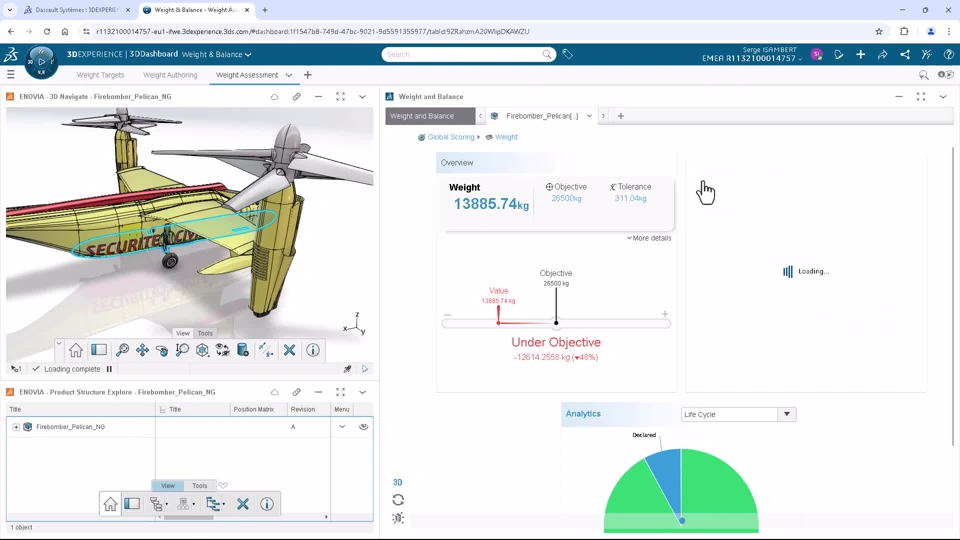Image resolution: width=960 pixels, height=540 pixels.
Task: Open Weight & Balance dashboard dropdown
Action: [248, 54]
